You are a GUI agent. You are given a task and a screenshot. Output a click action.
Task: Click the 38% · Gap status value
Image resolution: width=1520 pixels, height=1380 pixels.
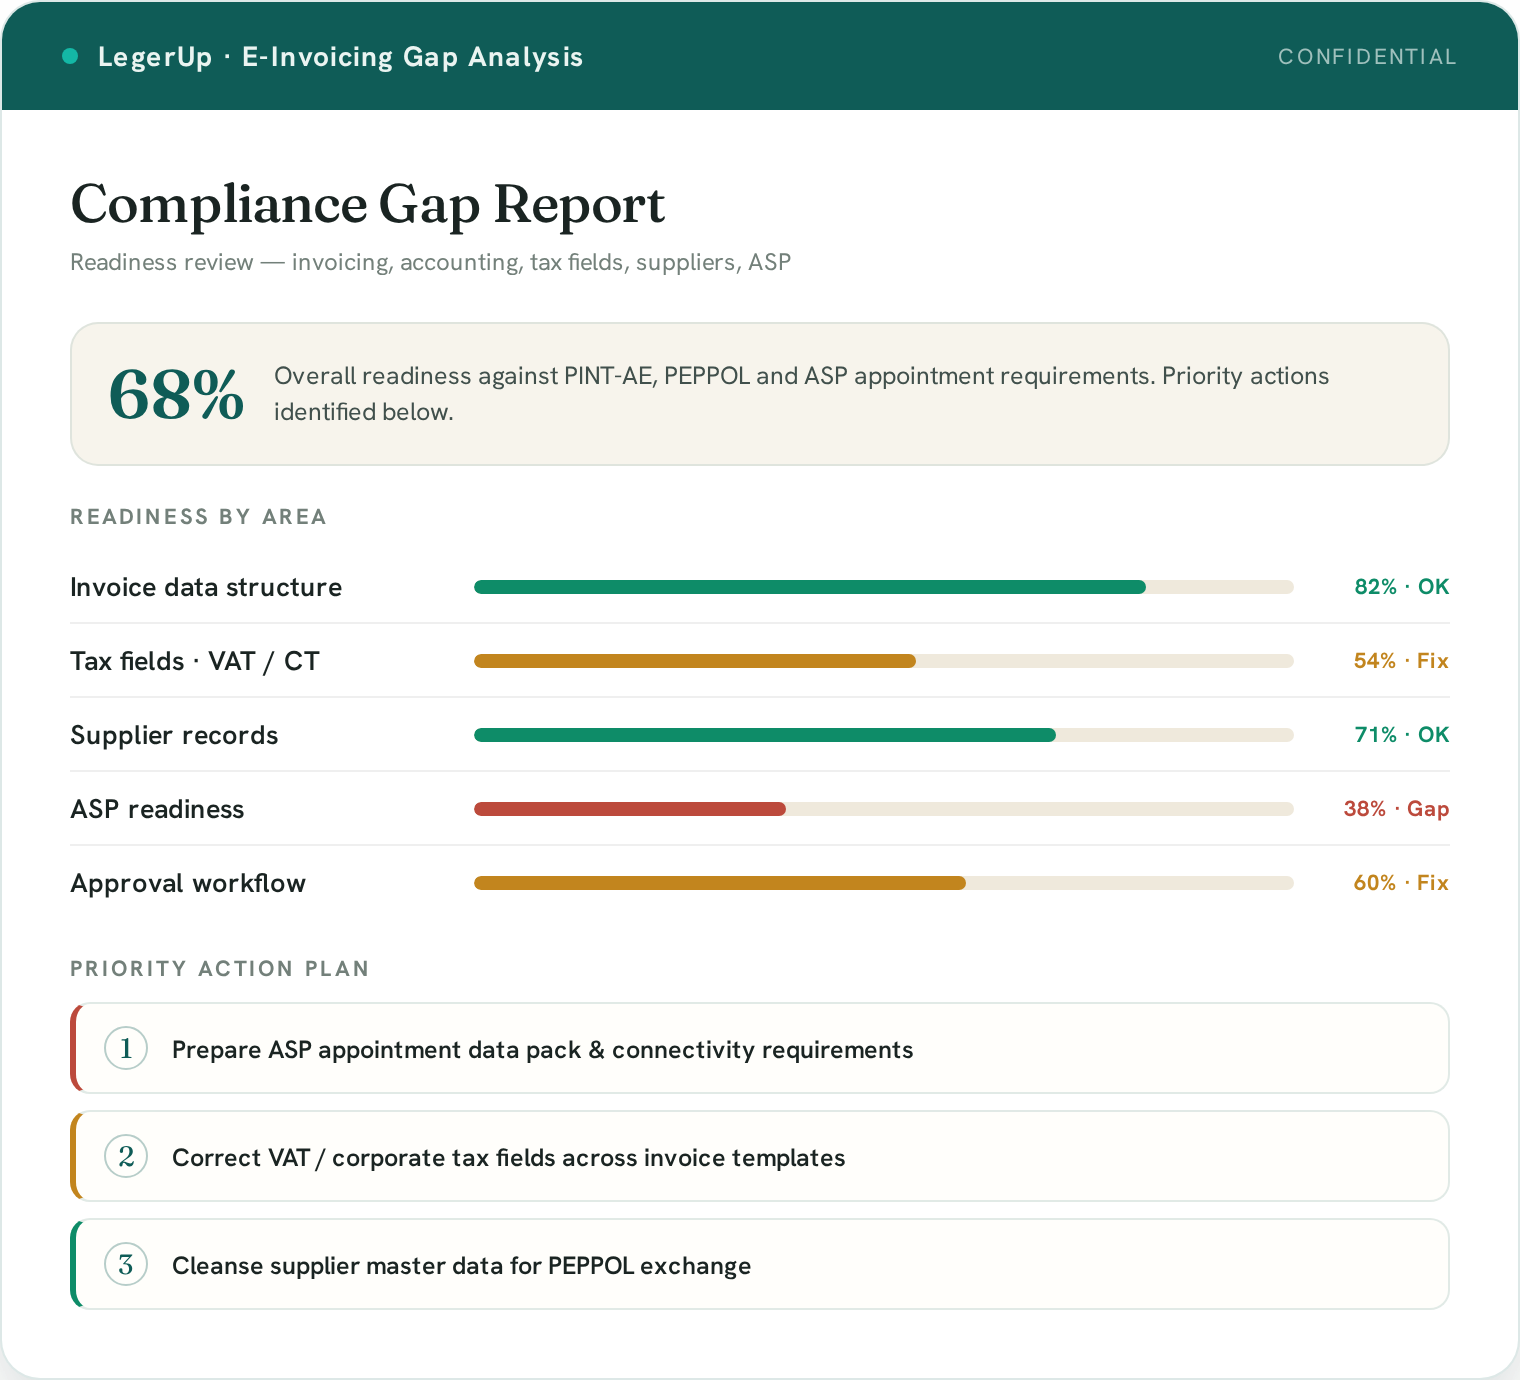point(1396,809)
